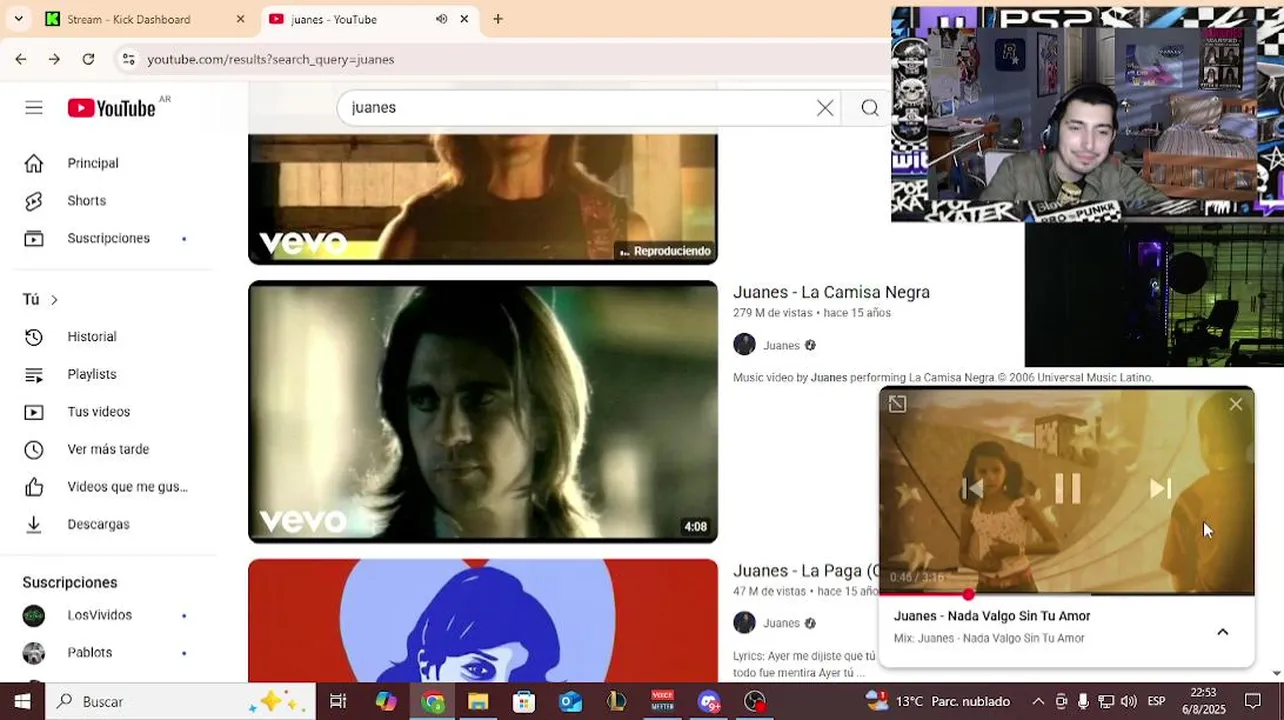The image size is (1284, 720).
Task: Open La Paga video thumbnail
Action: 483,620
